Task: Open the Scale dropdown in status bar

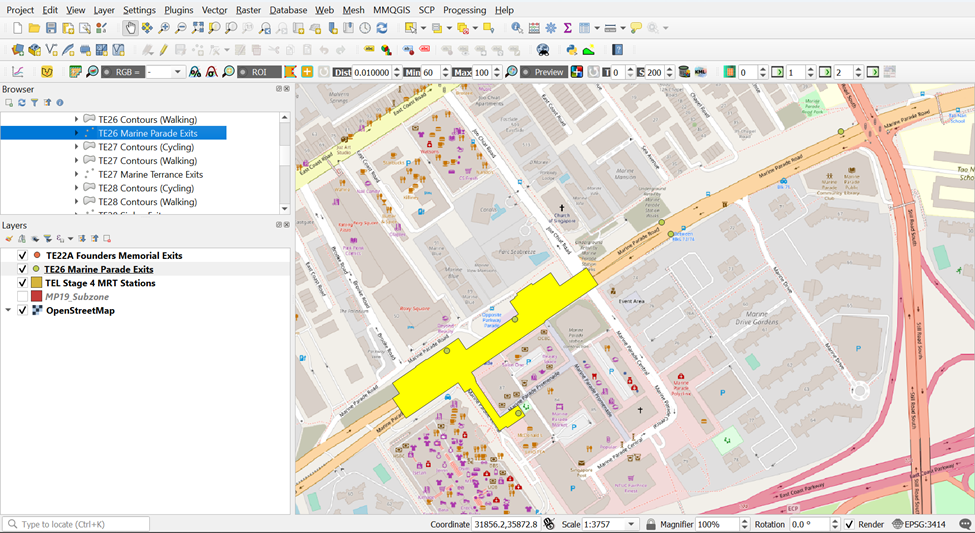Action: 631,524
